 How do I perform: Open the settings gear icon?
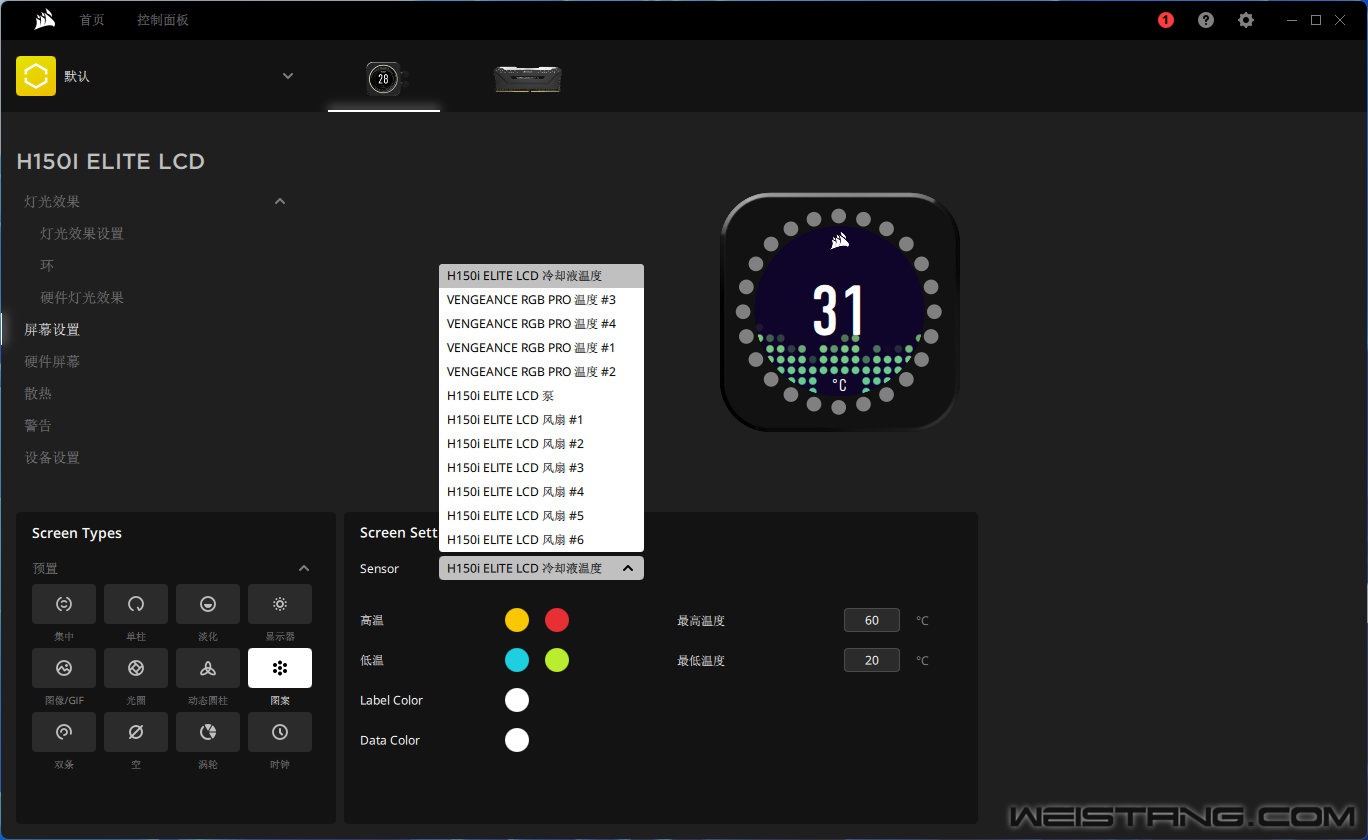coord(1246,20)
